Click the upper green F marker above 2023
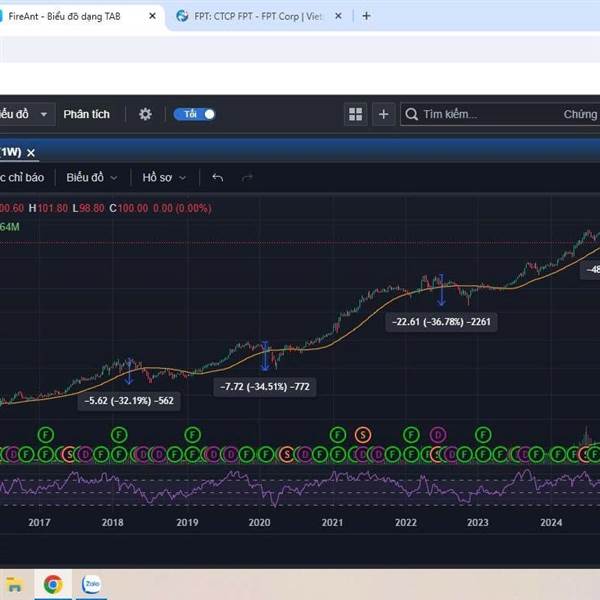The image size is (600, 600). click(x=483, y=435)
